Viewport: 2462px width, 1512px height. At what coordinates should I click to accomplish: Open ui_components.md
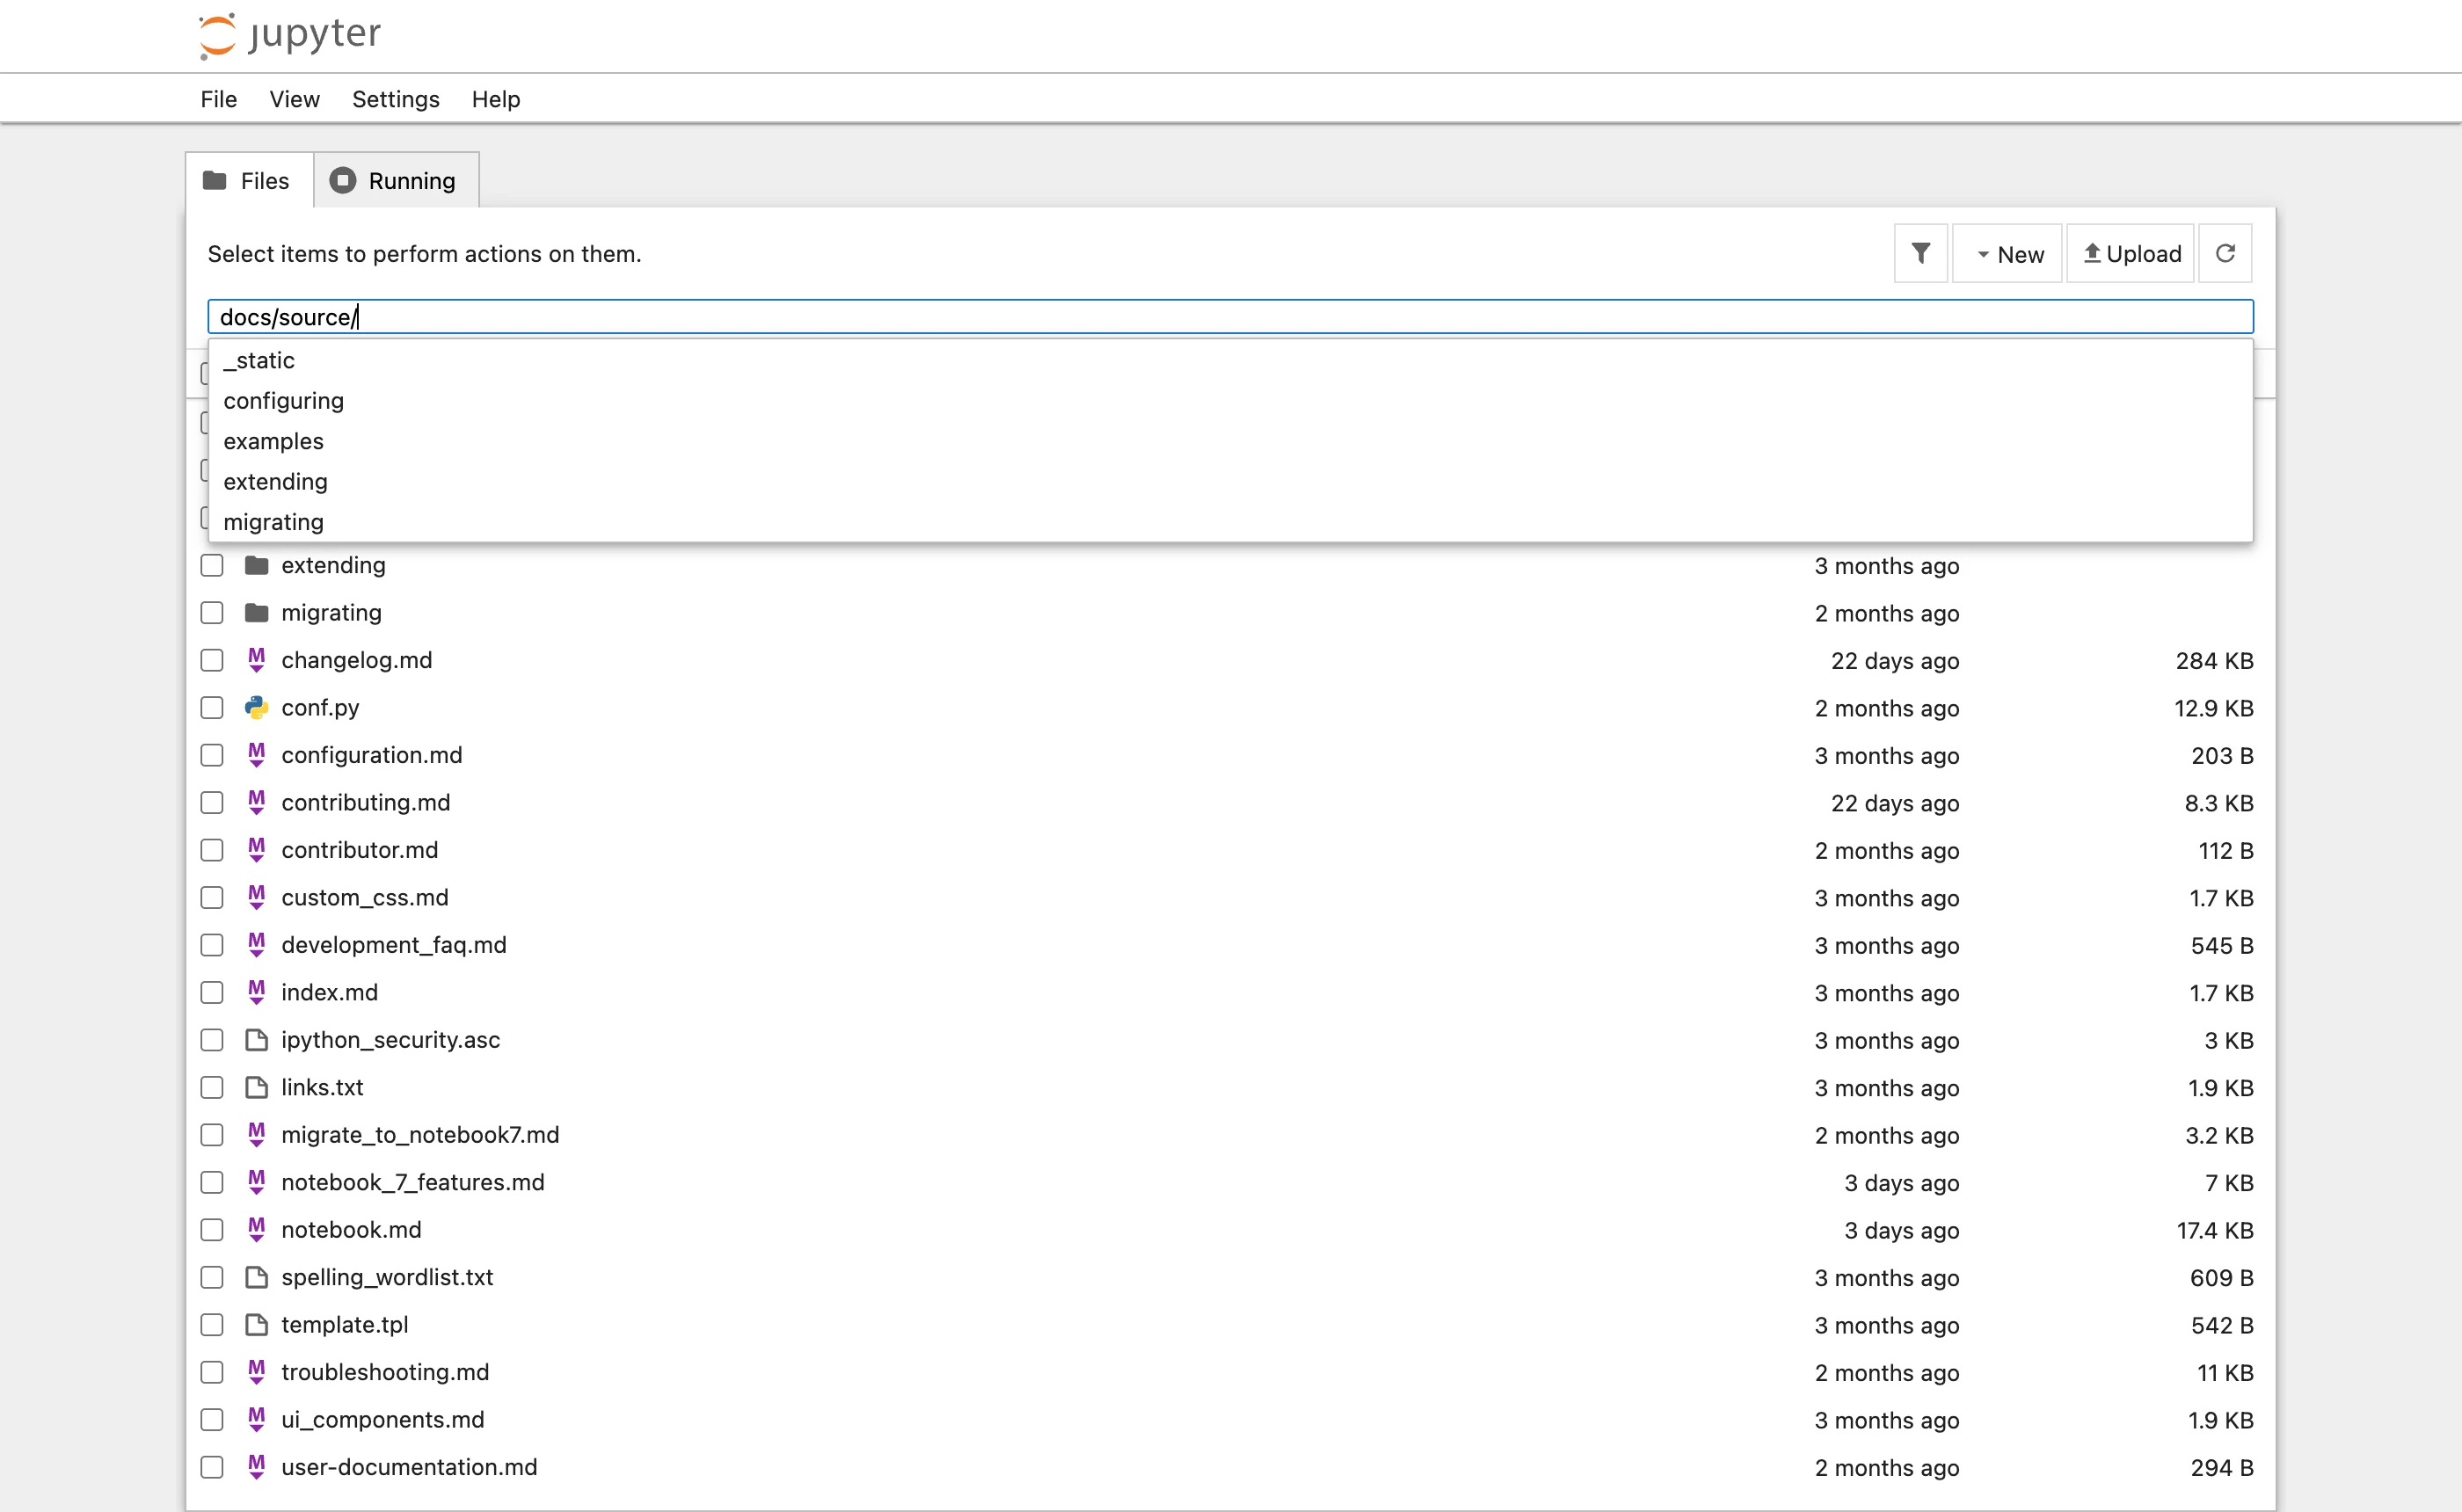click(383, 1420)
